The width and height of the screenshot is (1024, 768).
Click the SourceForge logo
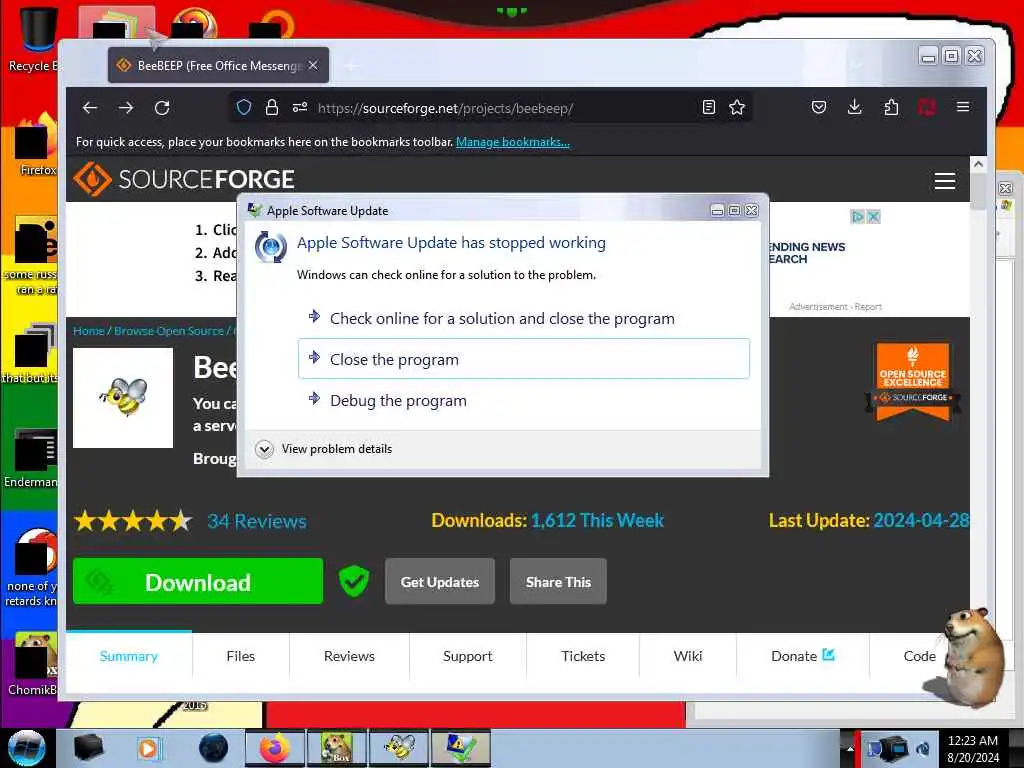click(x=184, y=179)
